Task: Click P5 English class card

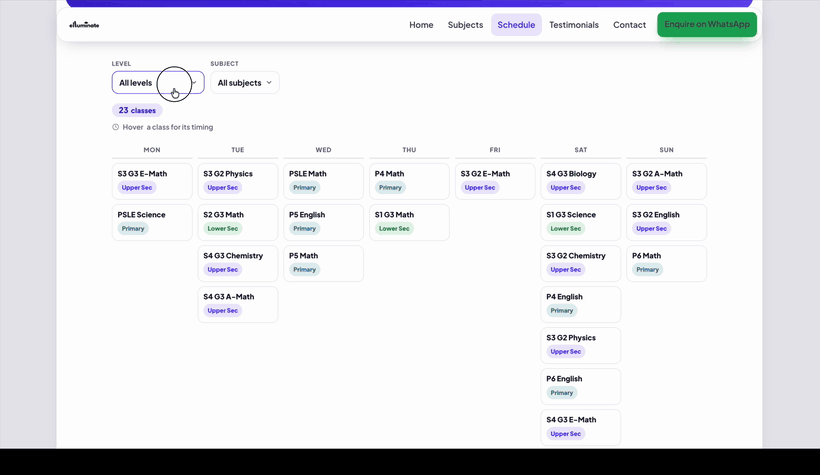Action: coord(324,222)
